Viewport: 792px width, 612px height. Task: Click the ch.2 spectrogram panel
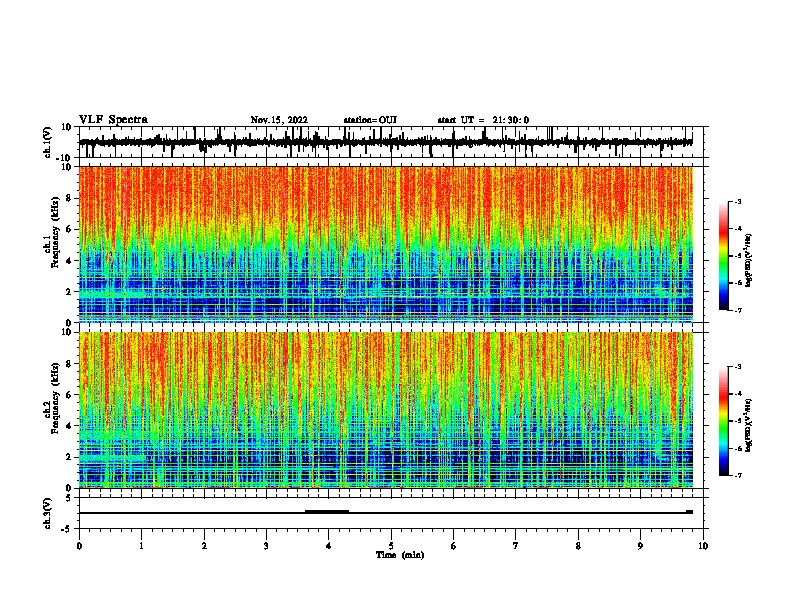coord(391,410)
